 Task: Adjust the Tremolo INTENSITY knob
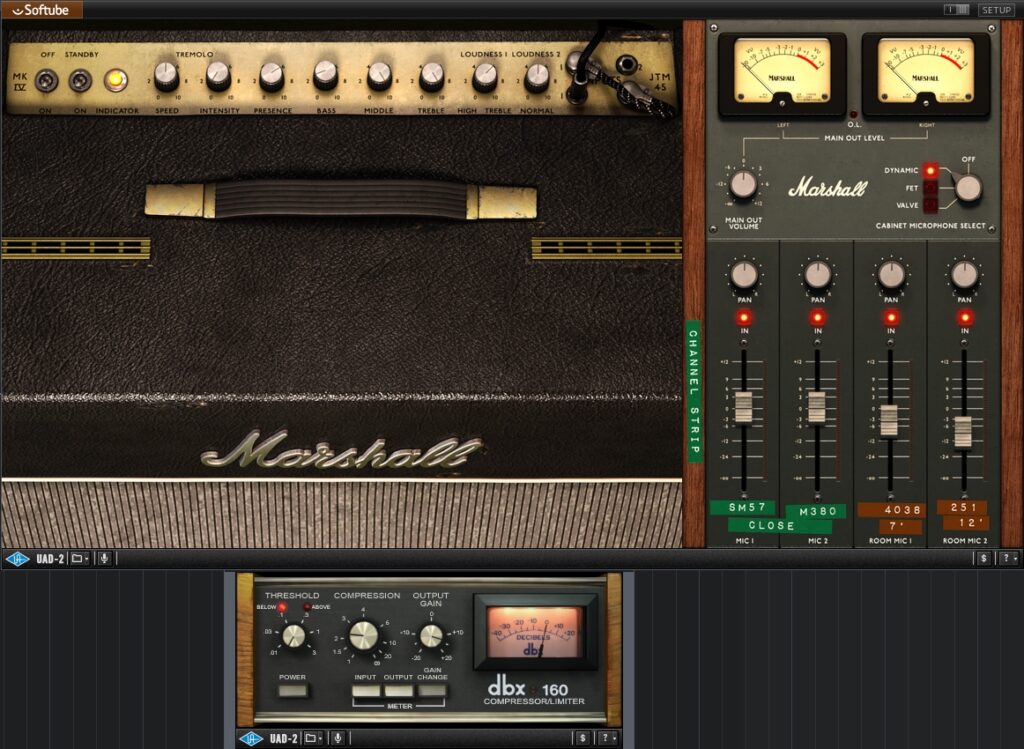[x=219, y=76]
